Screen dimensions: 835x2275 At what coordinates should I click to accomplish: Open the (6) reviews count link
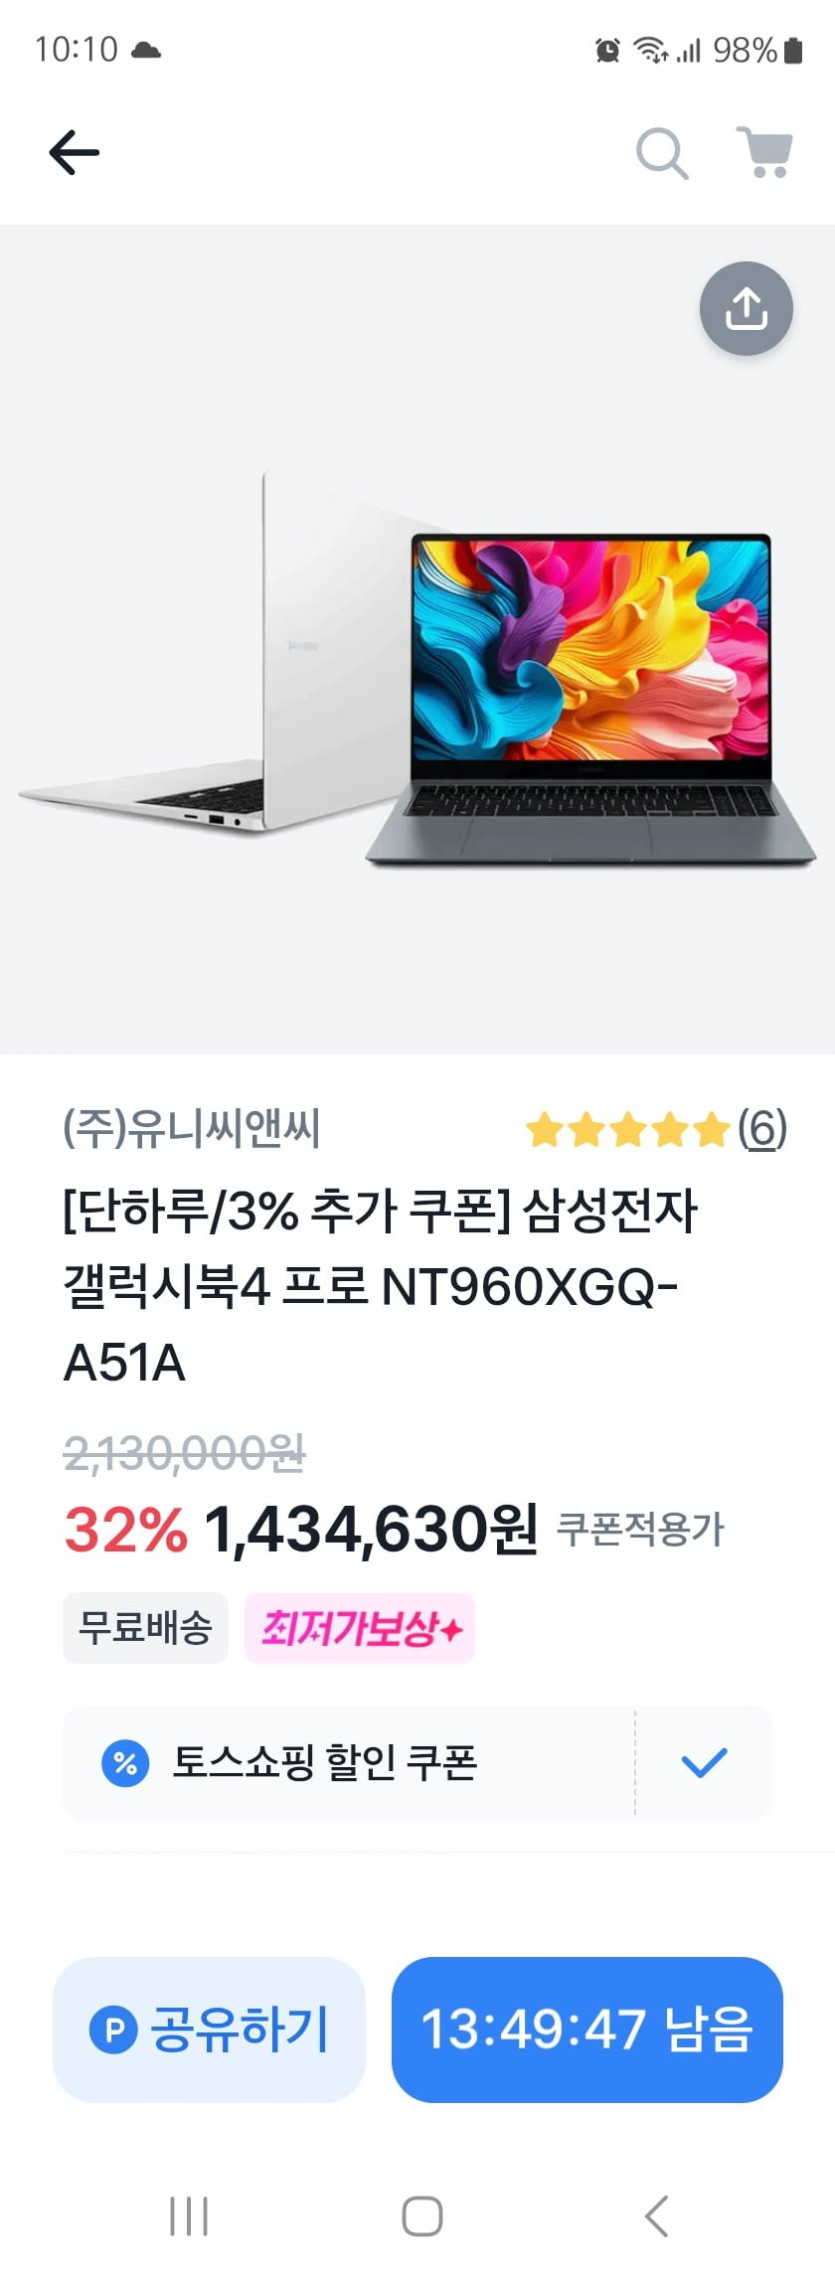point(762,1129)
